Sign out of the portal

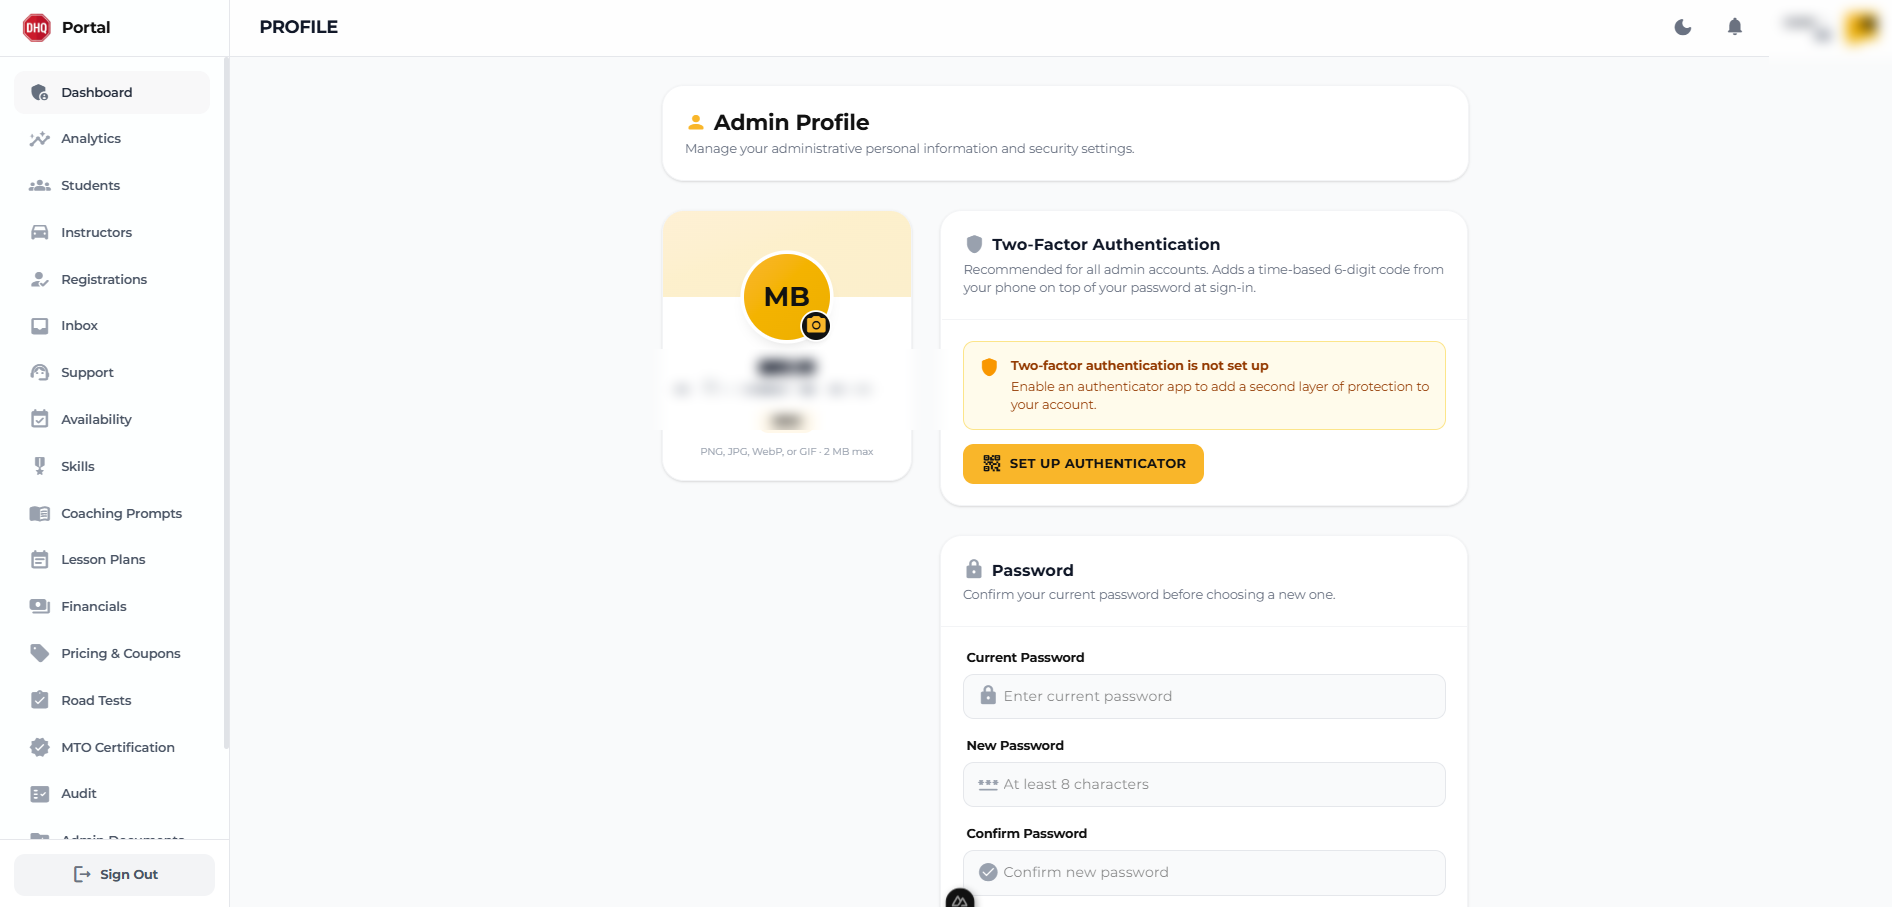(114, 874)
